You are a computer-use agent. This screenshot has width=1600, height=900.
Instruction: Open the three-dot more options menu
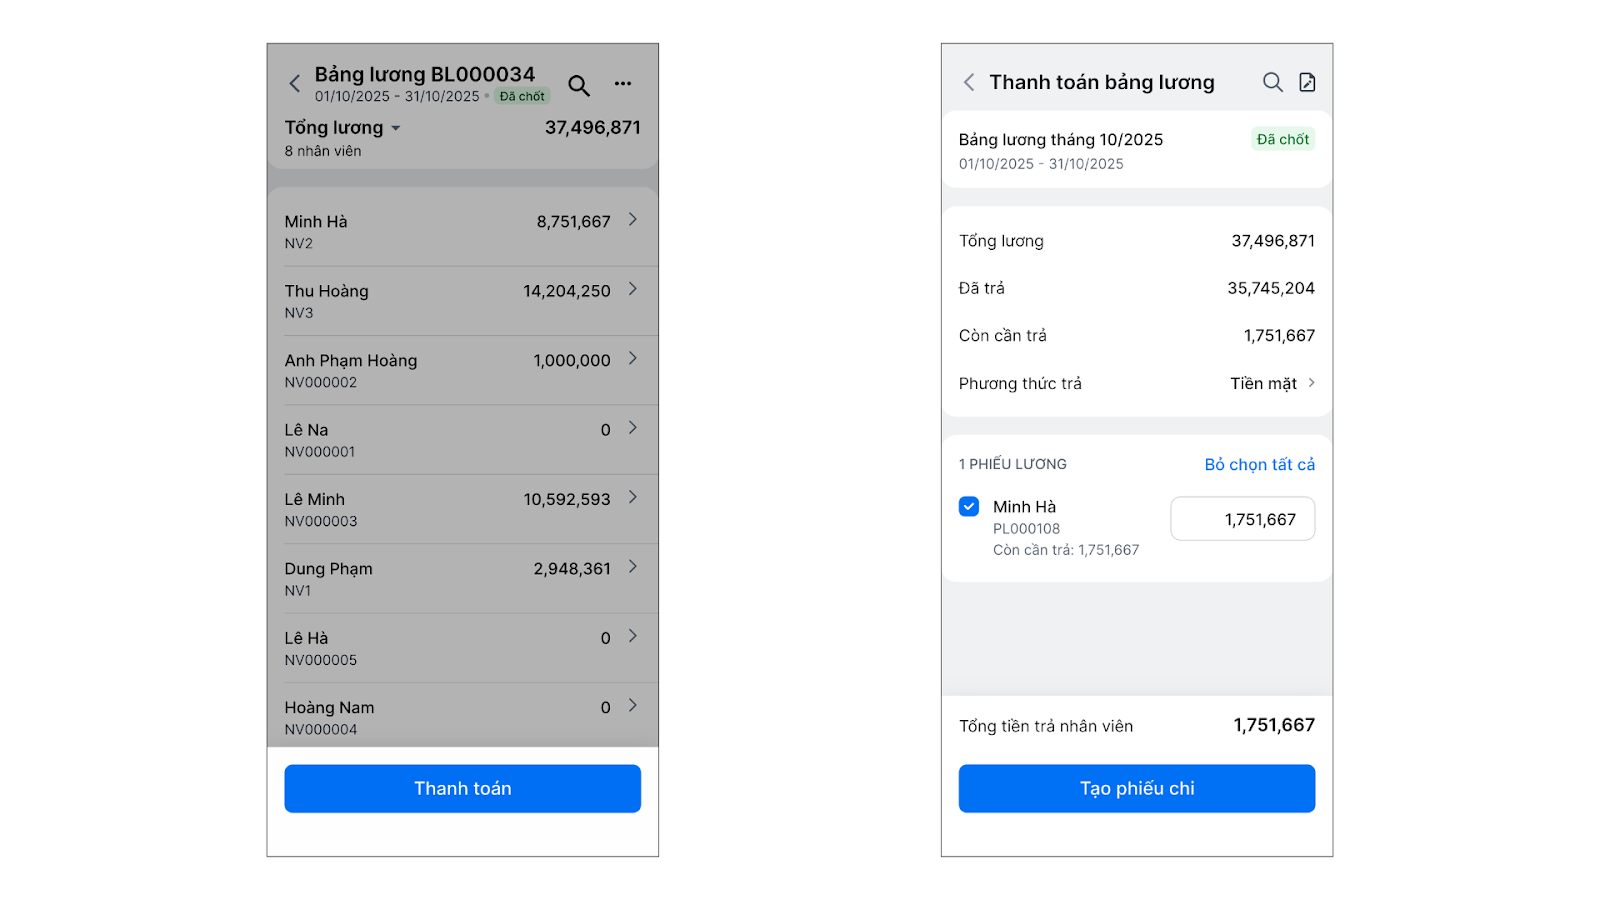point(623,84)
